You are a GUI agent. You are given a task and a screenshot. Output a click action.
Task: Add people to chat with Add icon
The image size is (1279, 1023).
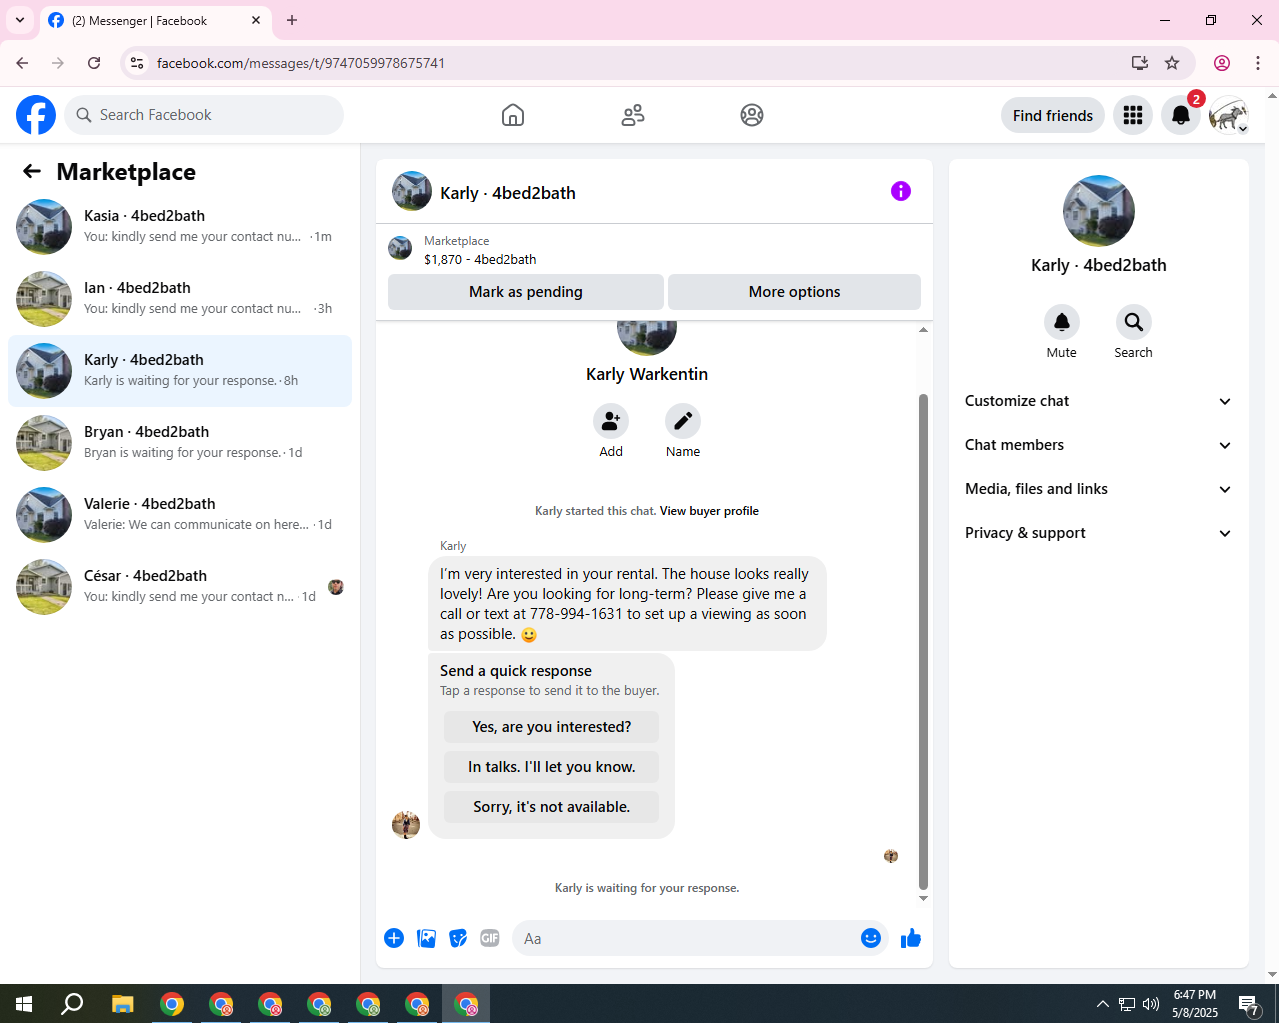[x=611, y=421]
